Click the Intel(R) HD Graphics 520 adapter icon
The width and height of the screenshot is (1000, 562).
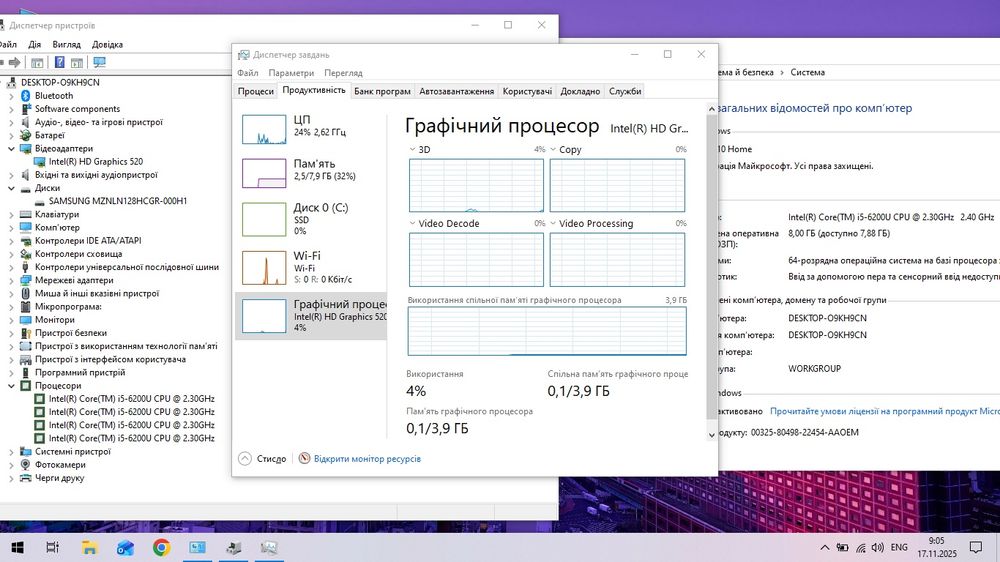coord(40,161)
